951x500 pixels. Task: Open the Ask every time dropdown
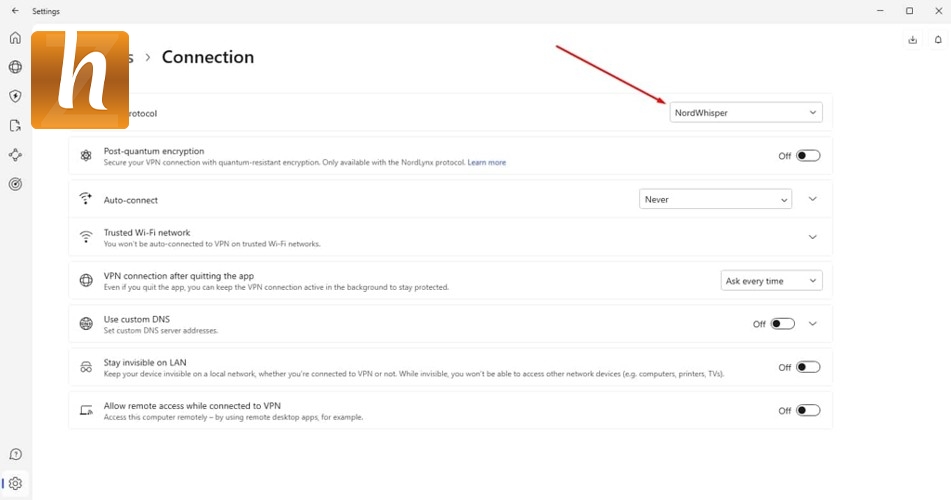771,281
